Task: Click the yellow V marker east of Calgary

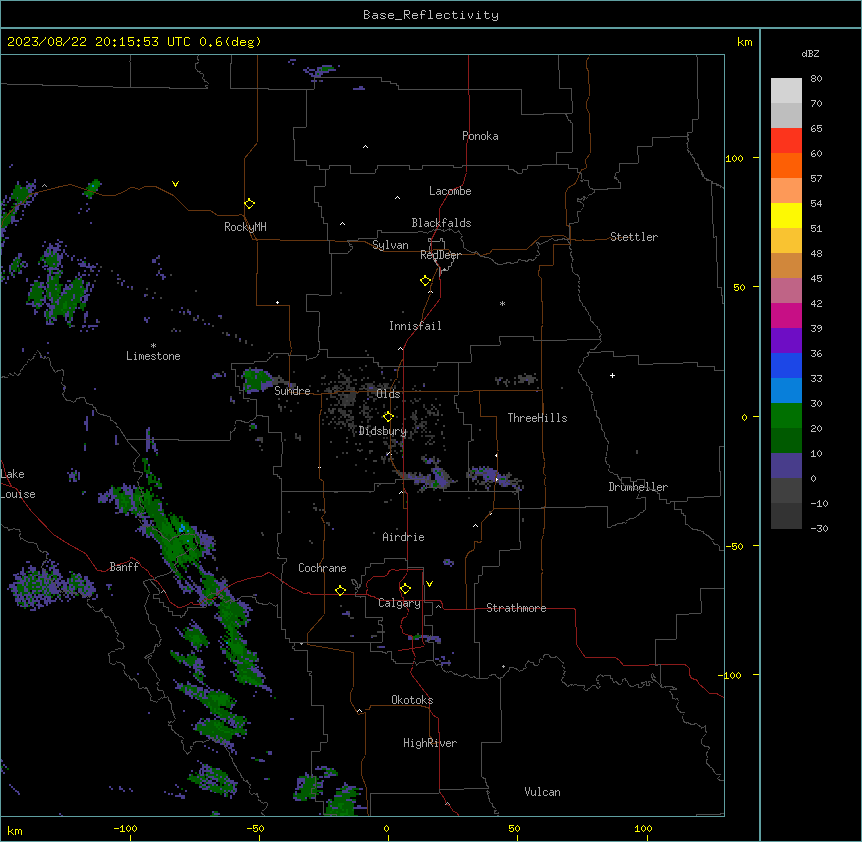Action: point(429,584)
